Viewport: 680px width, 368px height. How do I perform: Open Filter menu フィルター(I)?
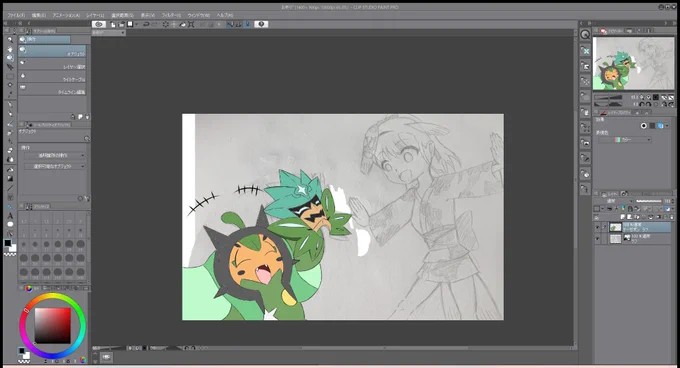(171, 15)
